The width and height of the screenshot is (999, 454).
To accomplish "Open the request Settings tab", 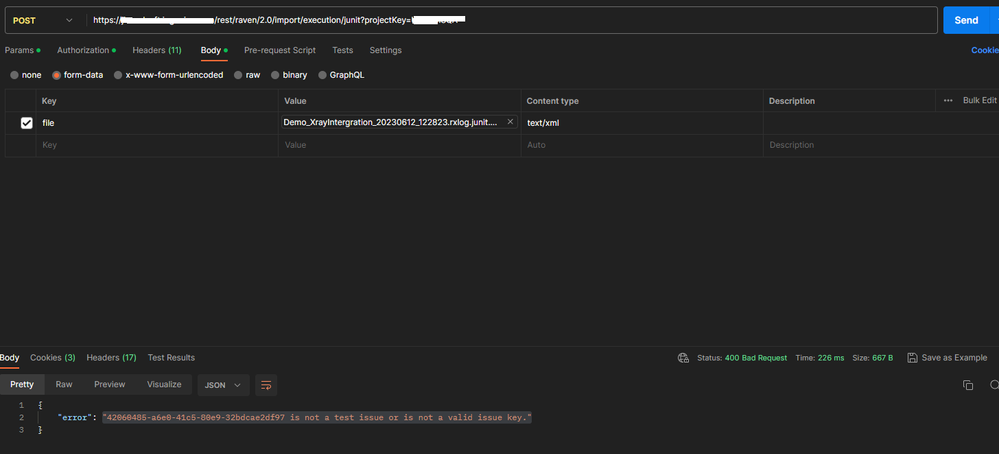I will coord(385,50).
